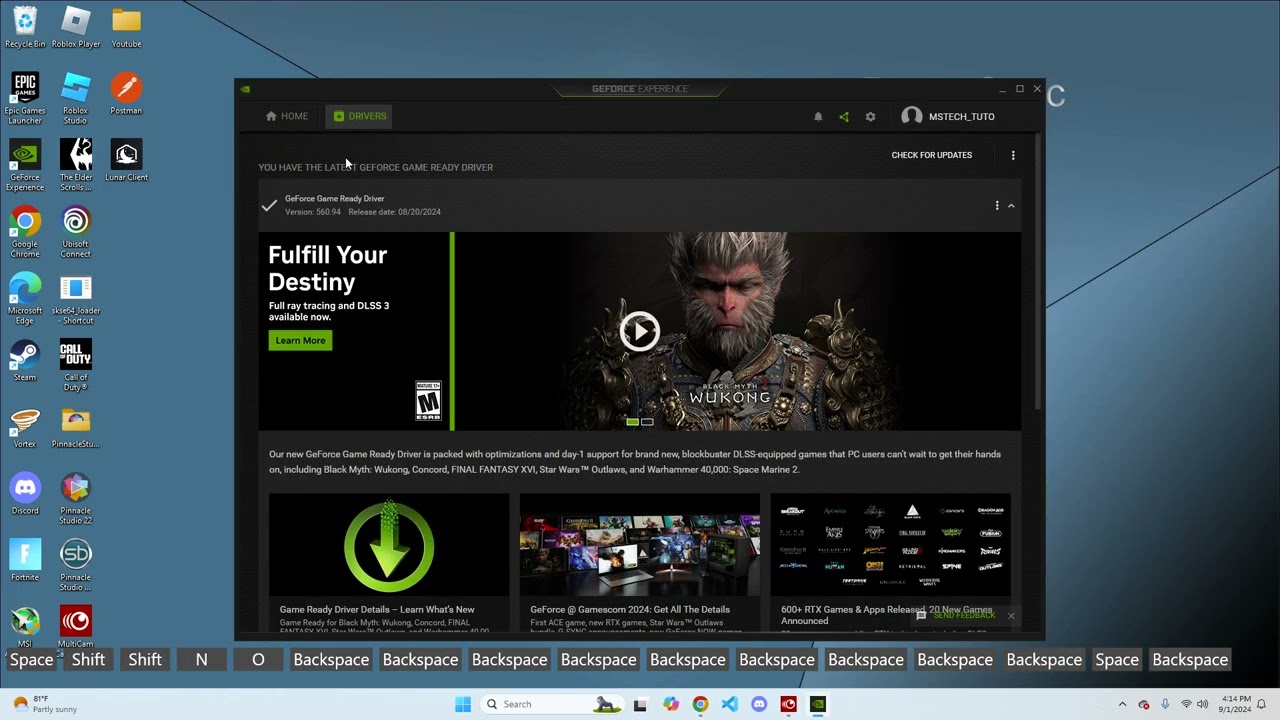
Task: Select the Call of Duty desktop icon
Action: point(76,366)
